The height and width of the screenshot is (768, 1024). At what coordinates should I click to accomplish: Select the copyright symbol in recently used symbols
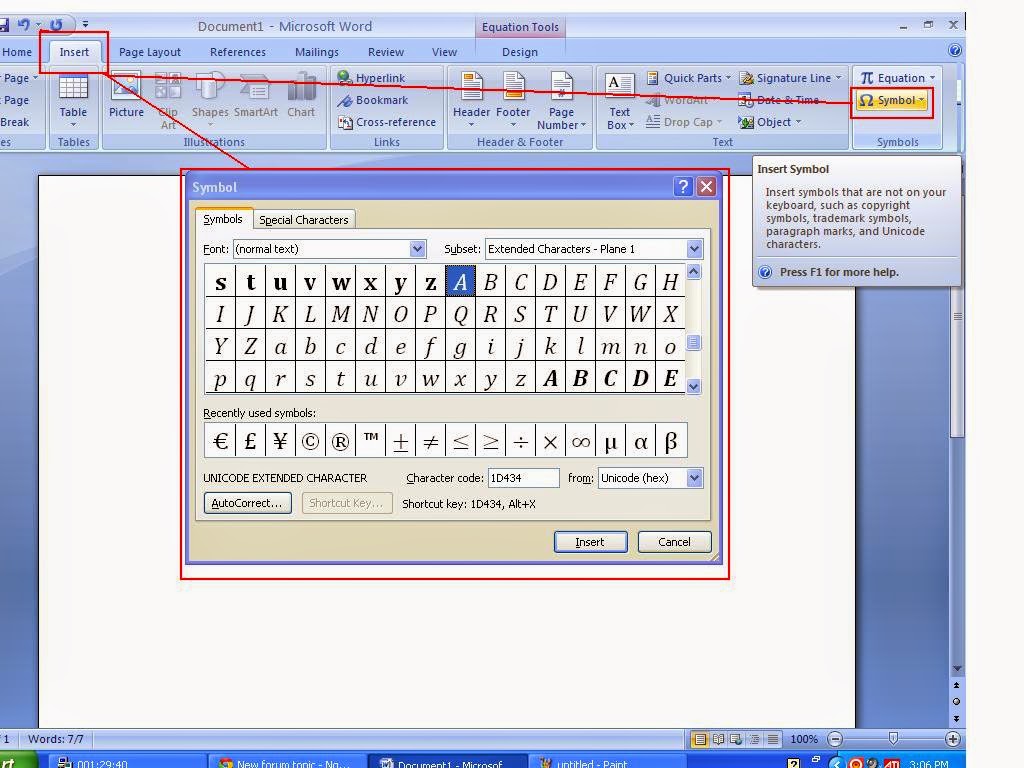(x=310, y=440)
